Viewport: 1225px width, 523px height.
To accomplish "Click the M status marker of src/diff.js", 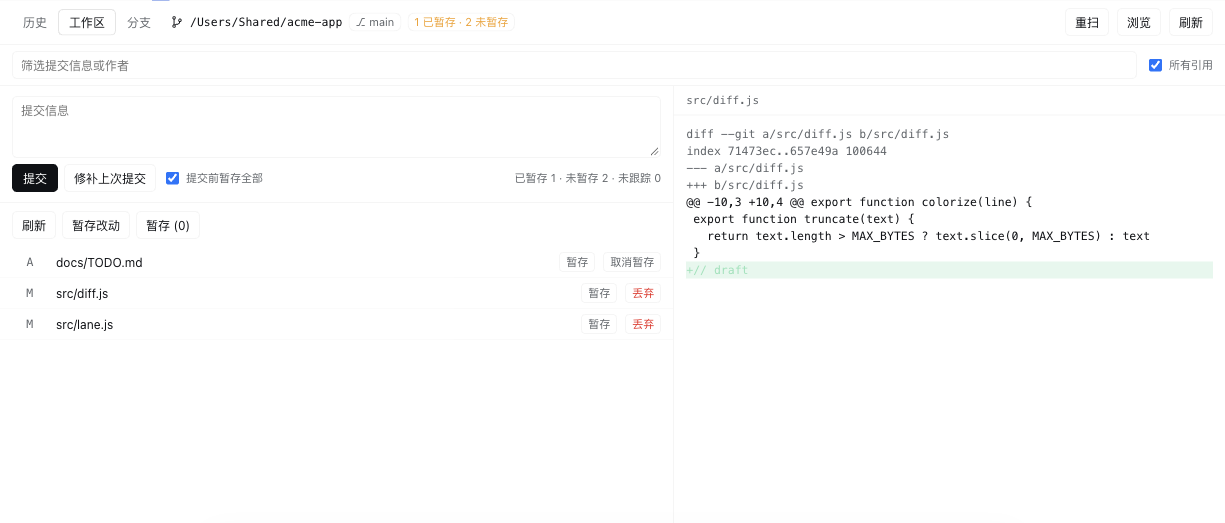I will click(30, 293).
